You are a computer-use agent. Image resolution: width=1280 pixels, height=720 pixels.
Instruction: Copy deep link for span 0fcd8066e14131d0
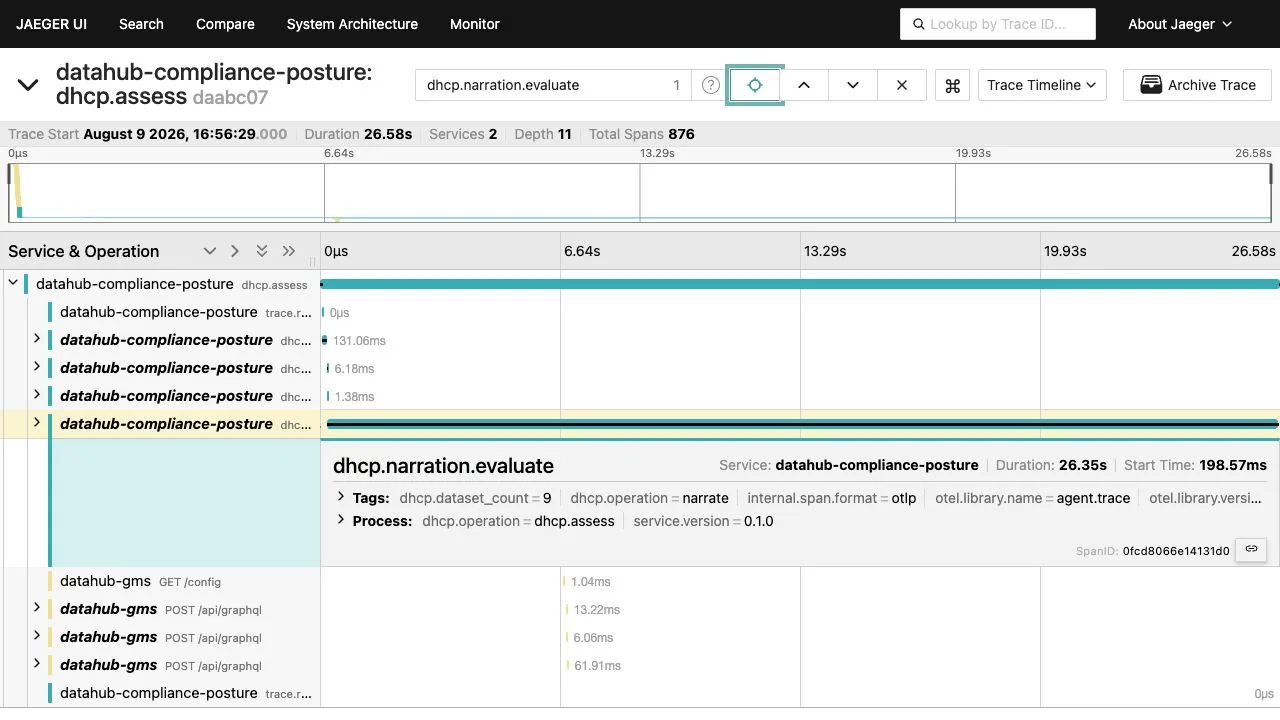click(1251, 549)
